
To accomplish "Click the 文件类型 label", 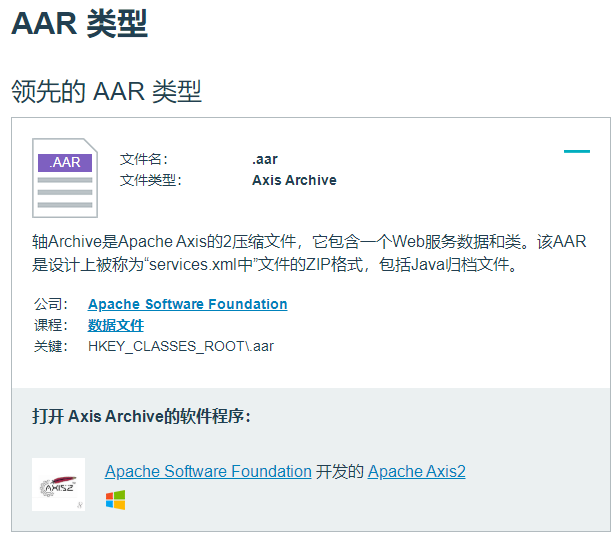I will point(151,180).
